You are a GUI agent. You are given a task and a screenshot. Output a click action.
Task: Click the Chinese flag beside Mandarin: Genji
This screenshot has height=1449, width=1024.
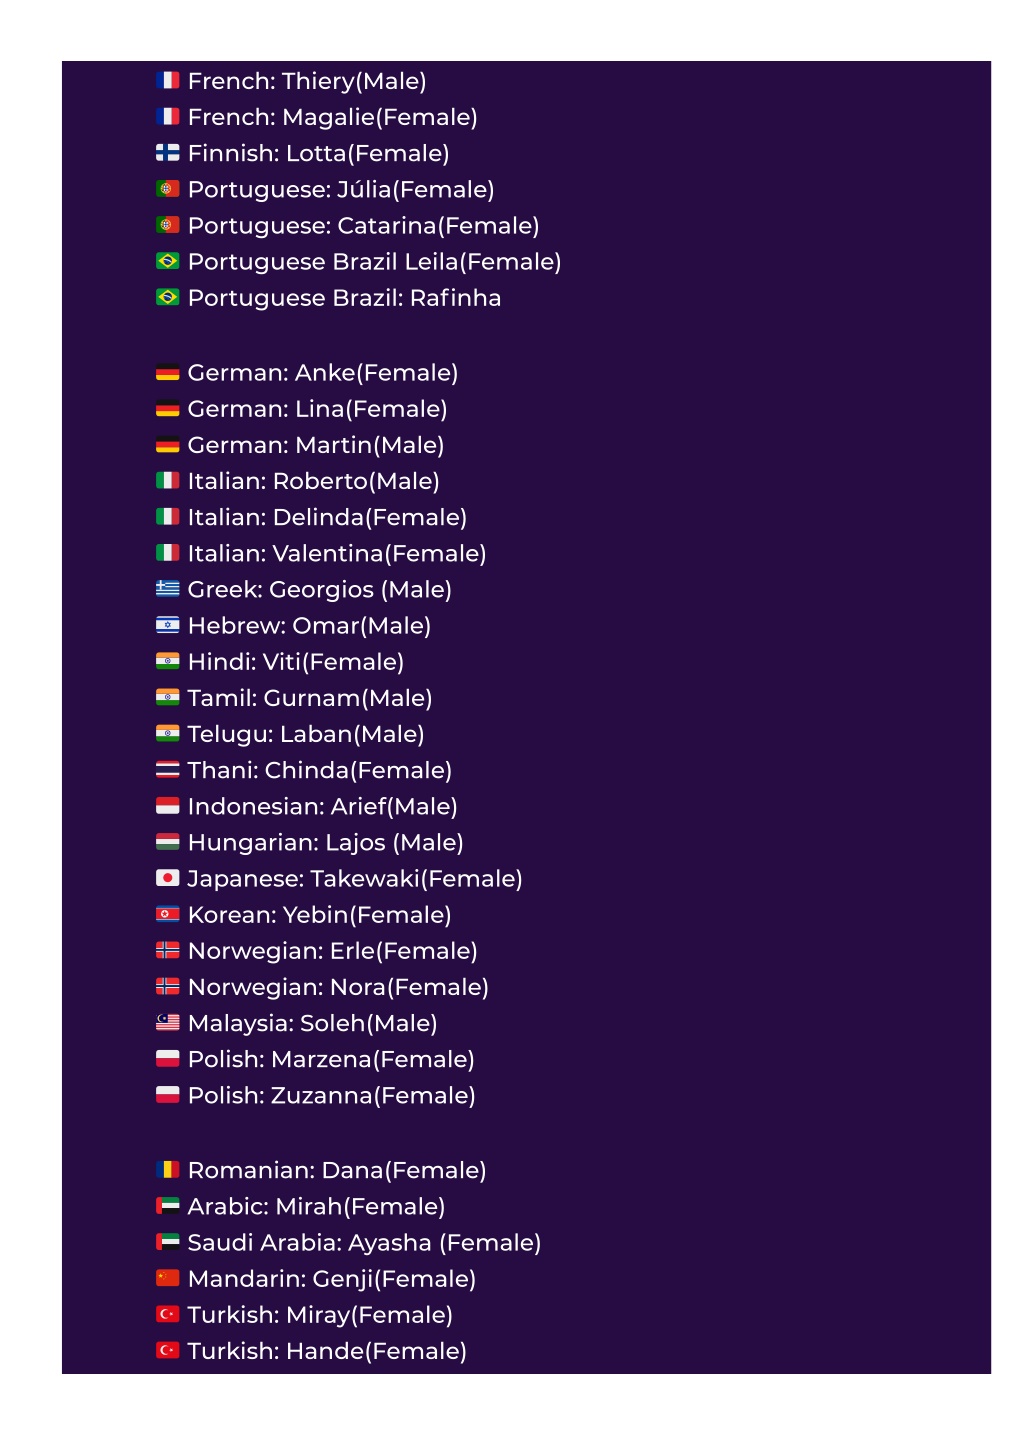[167, 1278]
